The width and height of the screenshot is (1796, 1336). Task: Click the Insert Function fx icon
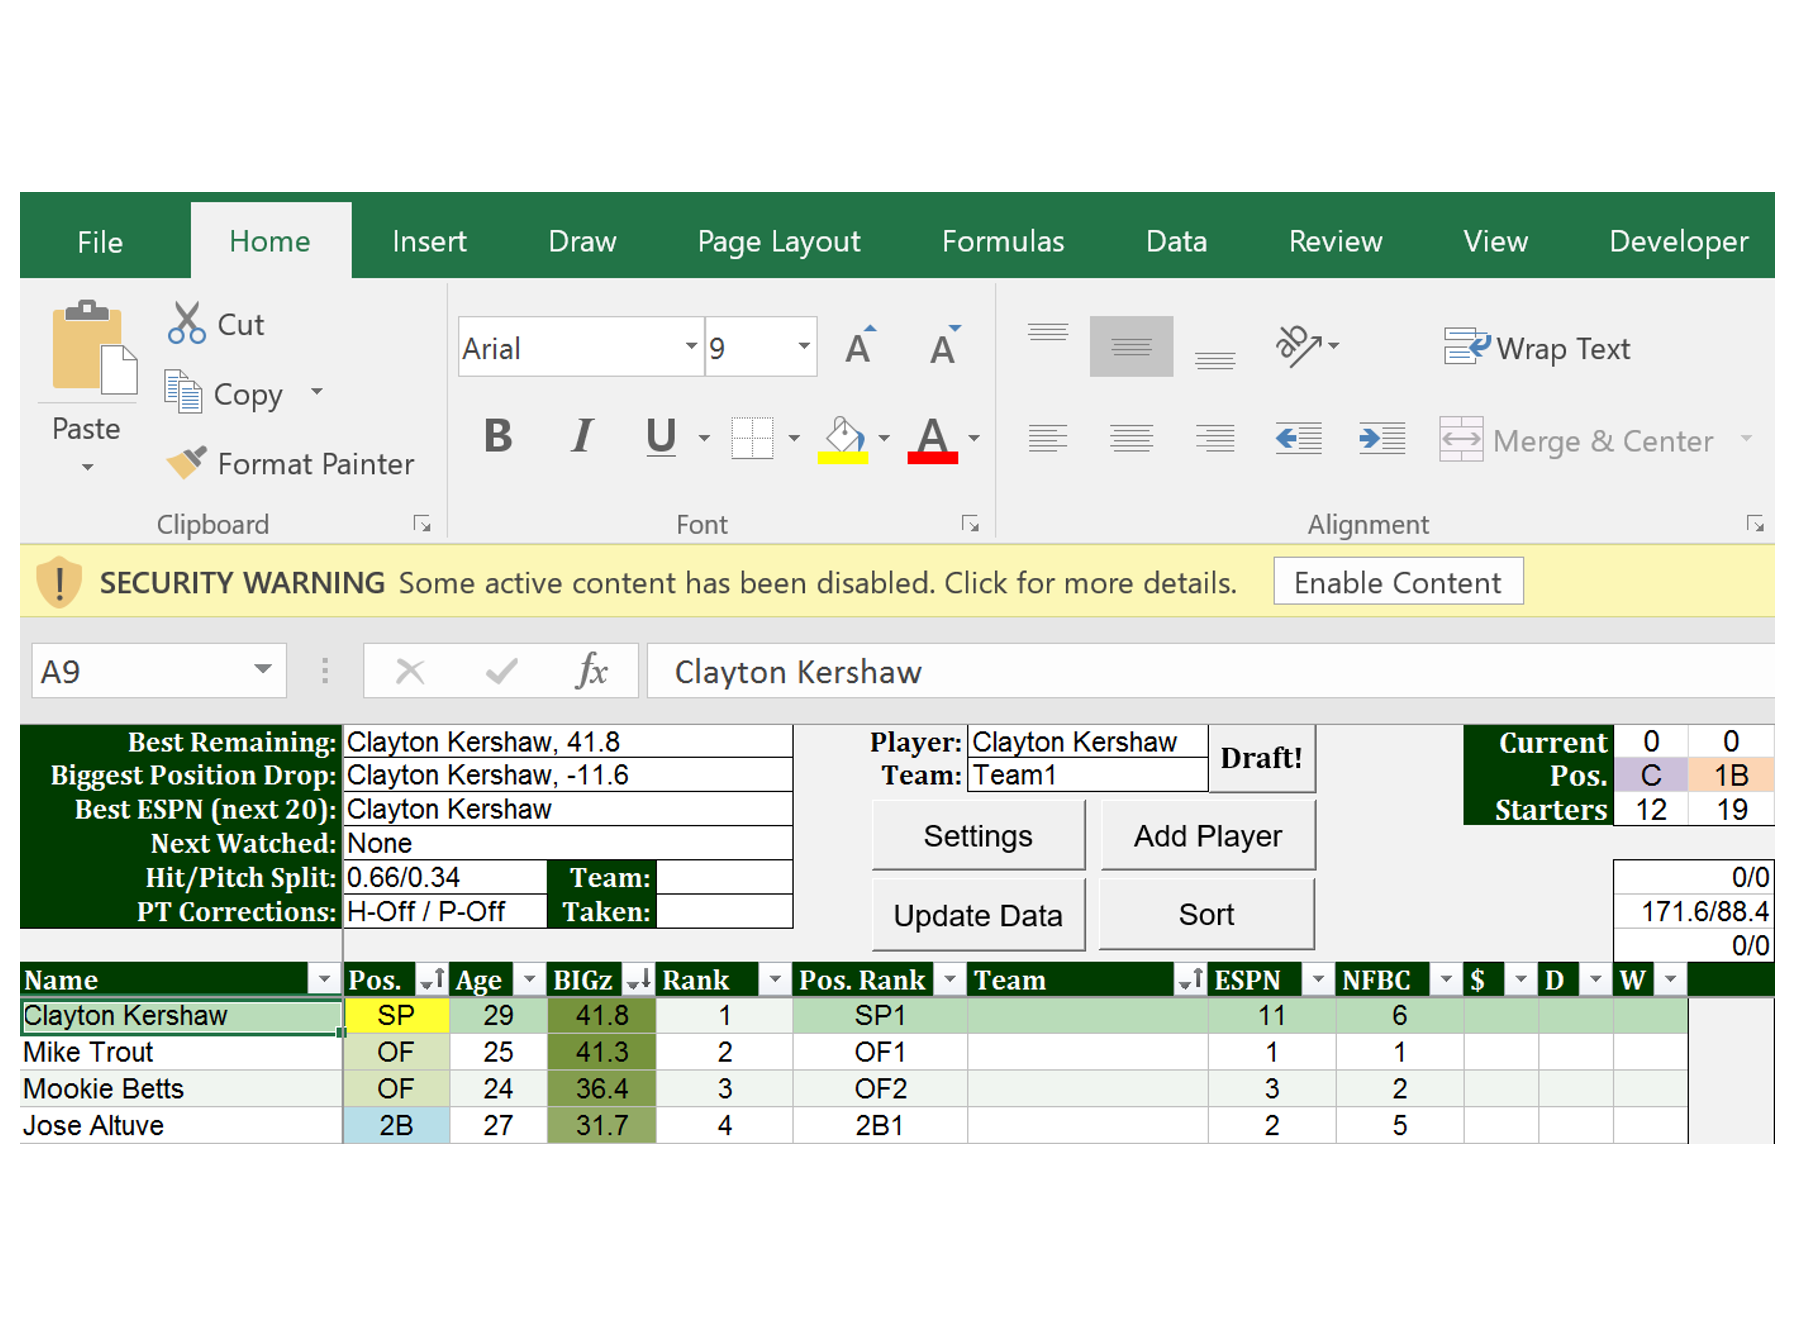click(x=592, y=671)
